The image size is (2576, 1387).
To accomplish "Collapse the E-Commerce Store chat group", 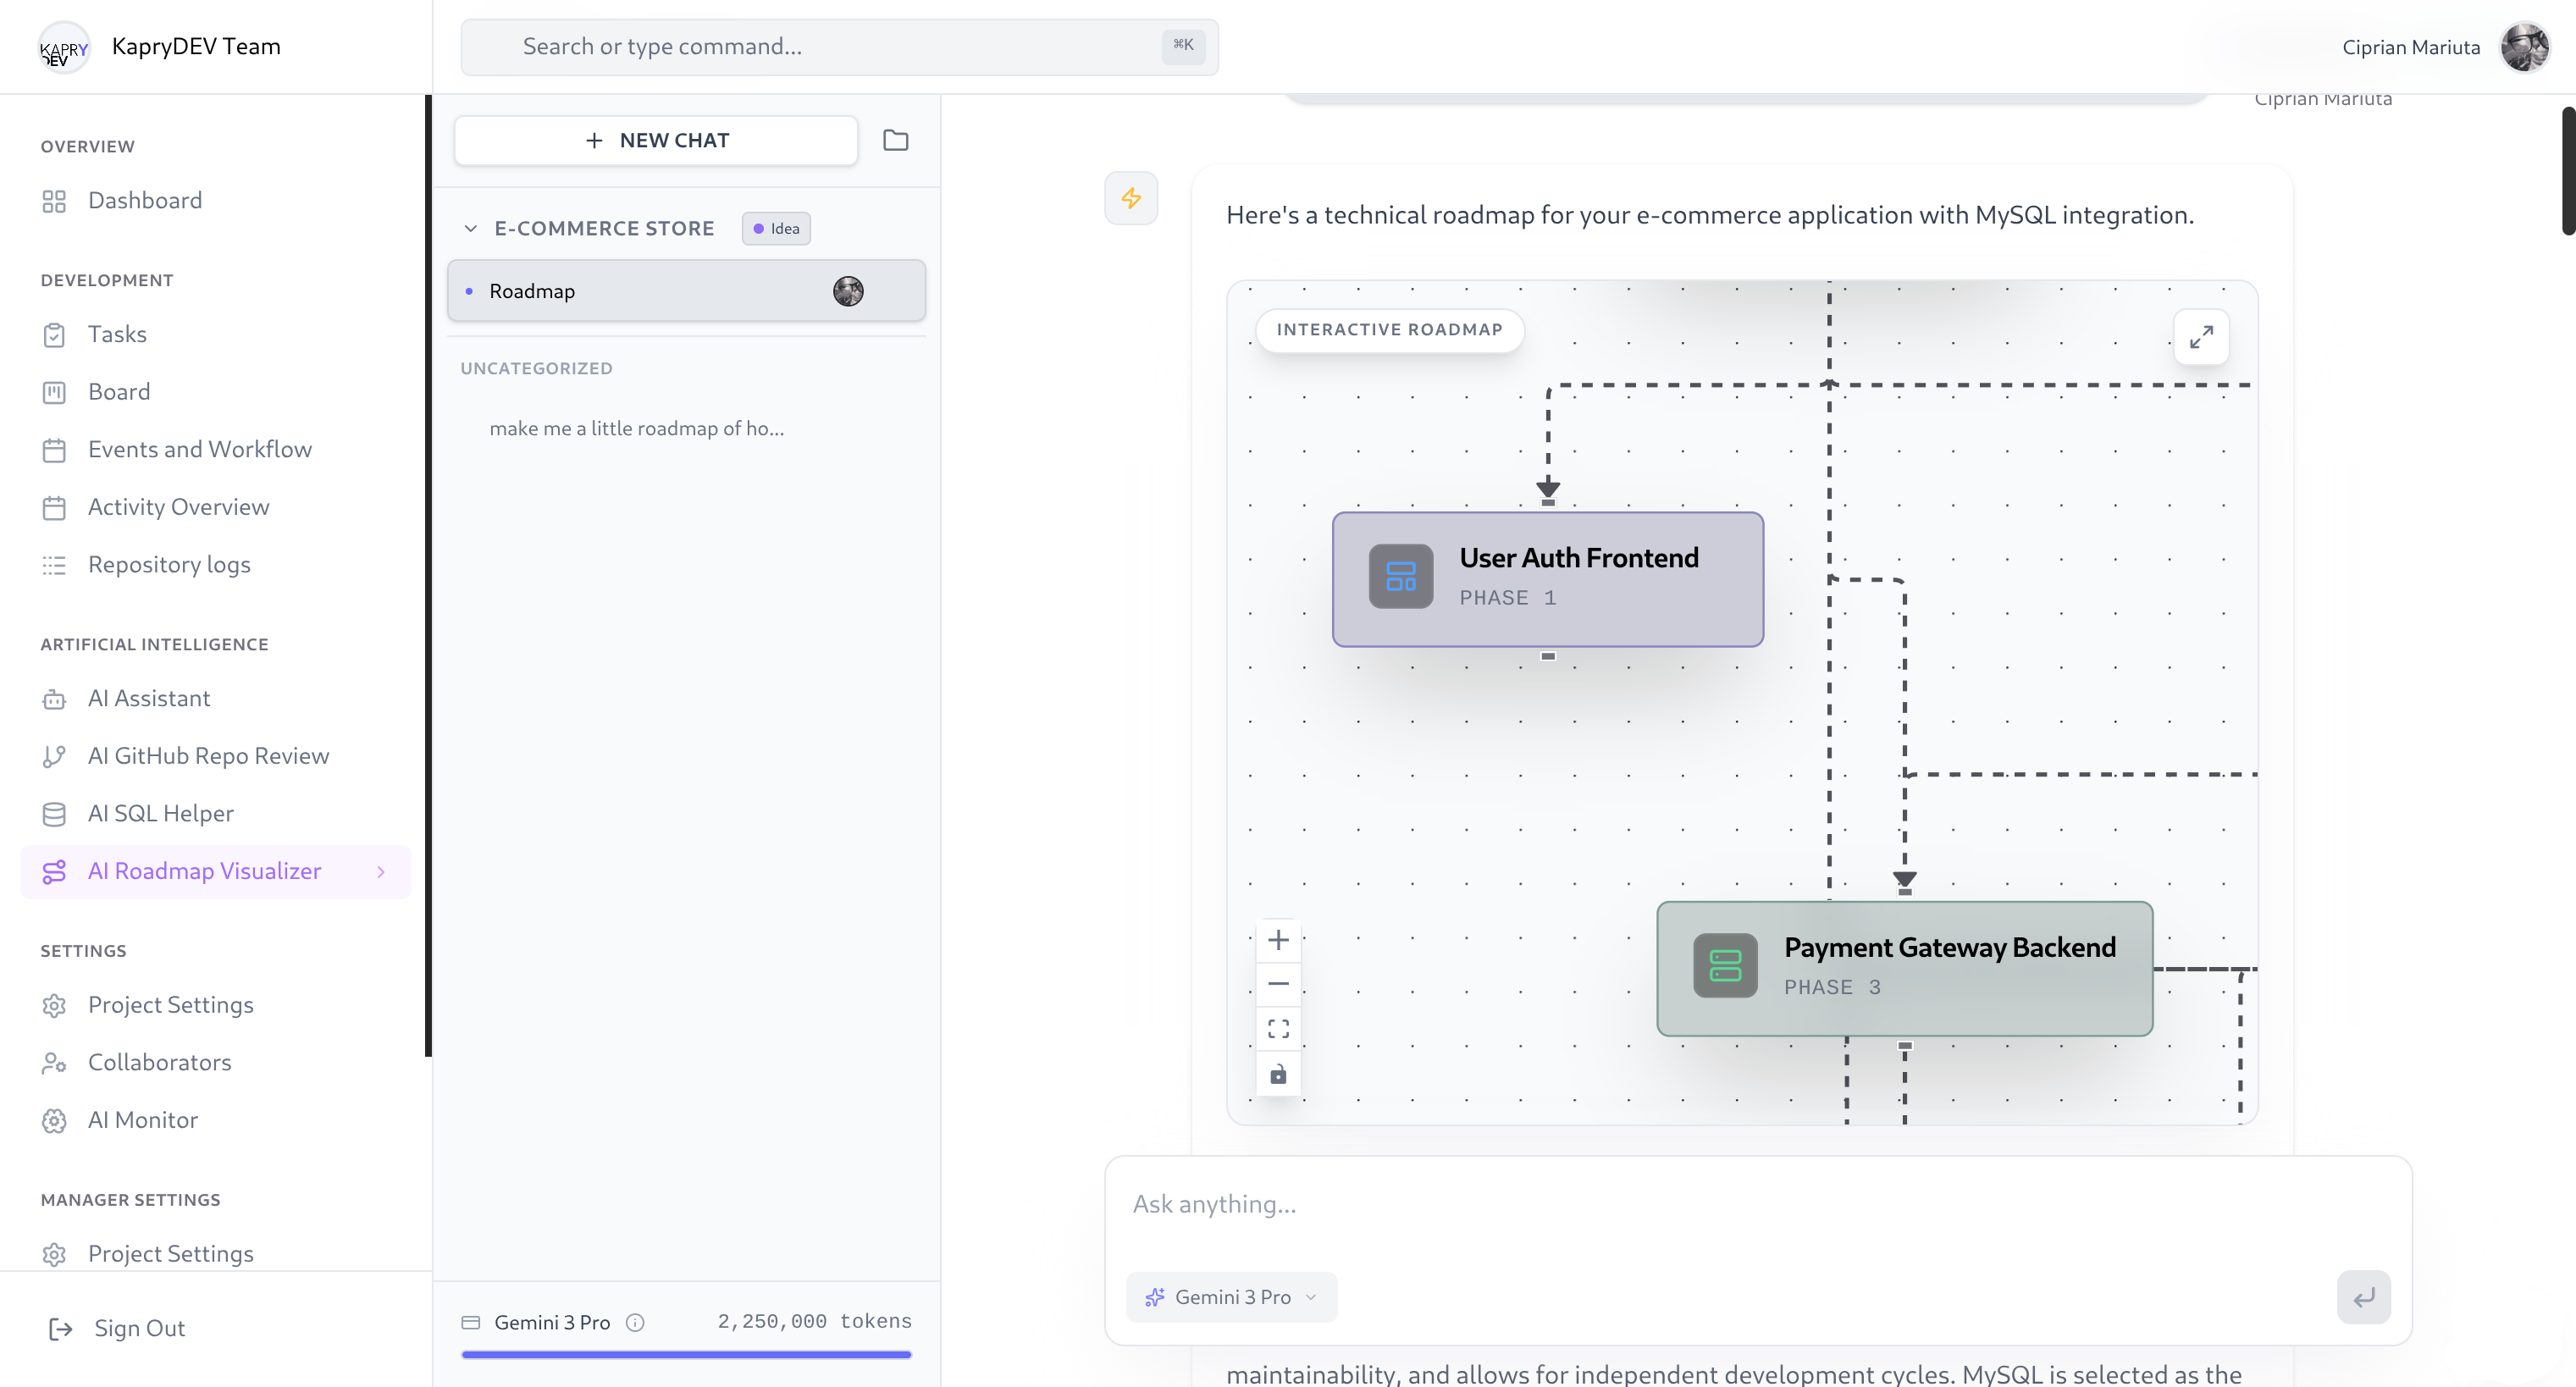I will click(471, 229).
